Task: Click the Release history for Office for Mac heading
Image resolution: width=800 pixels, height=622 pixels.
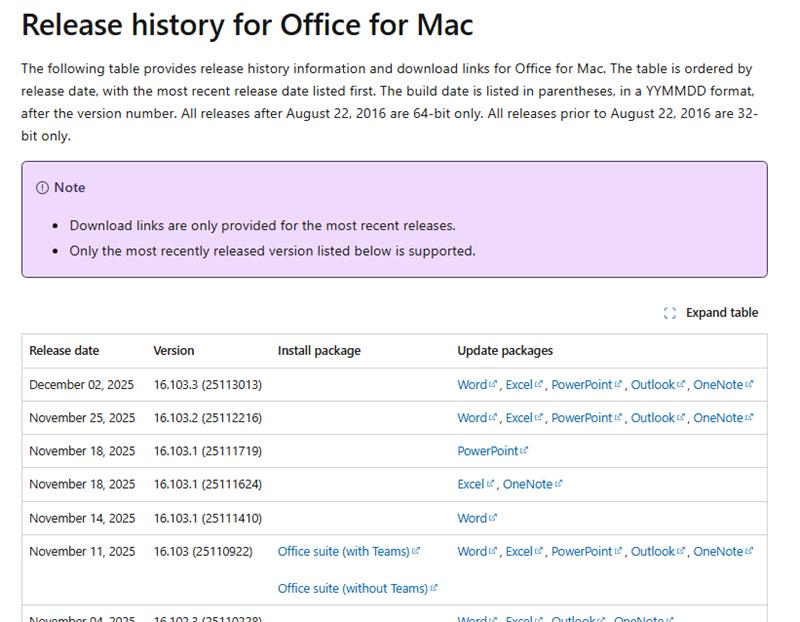Action: (x=247, y=24)
